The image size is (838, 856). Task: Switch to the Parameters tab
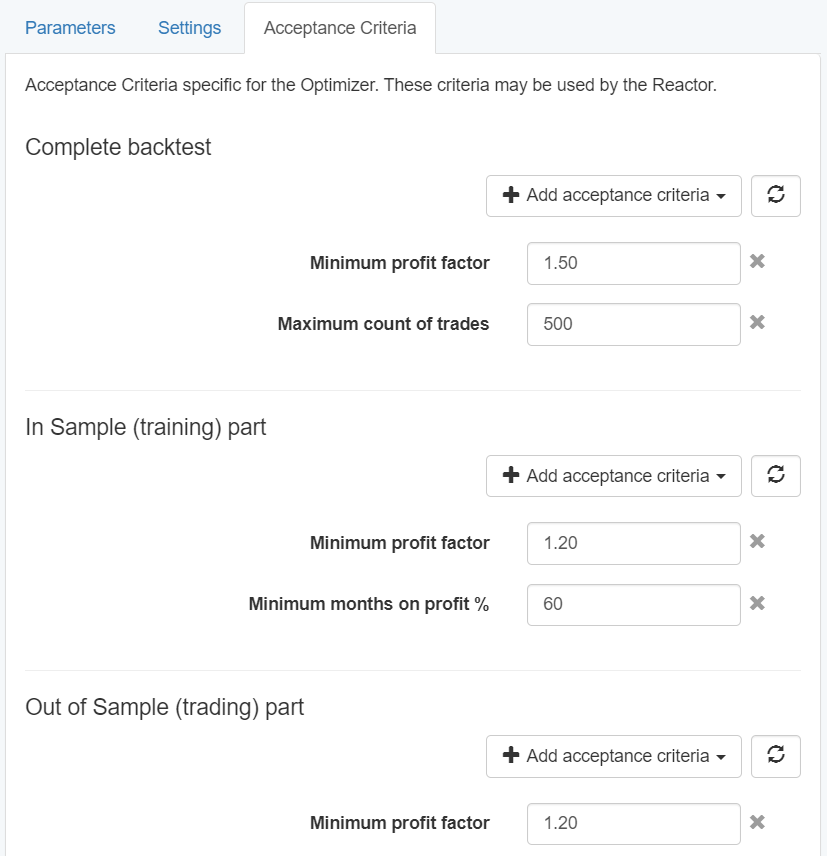[x=70, y=28]
